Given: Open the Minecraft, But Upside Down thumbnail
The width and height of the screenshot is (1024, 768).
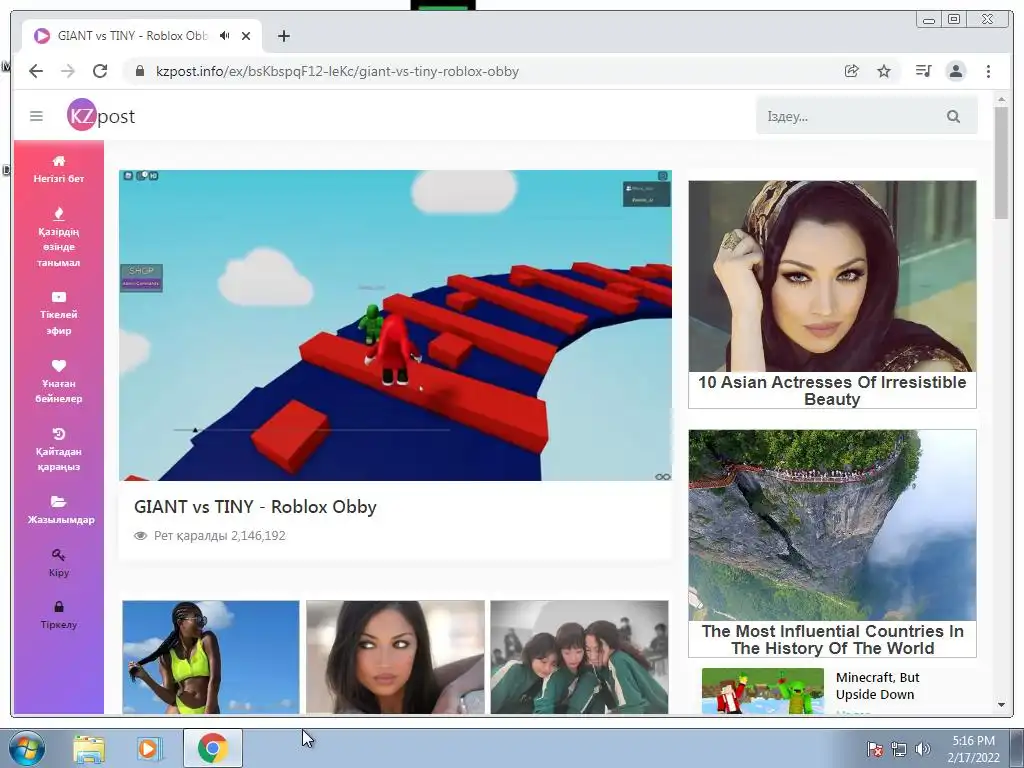Looking at the screenshot, I should (763, 690).
